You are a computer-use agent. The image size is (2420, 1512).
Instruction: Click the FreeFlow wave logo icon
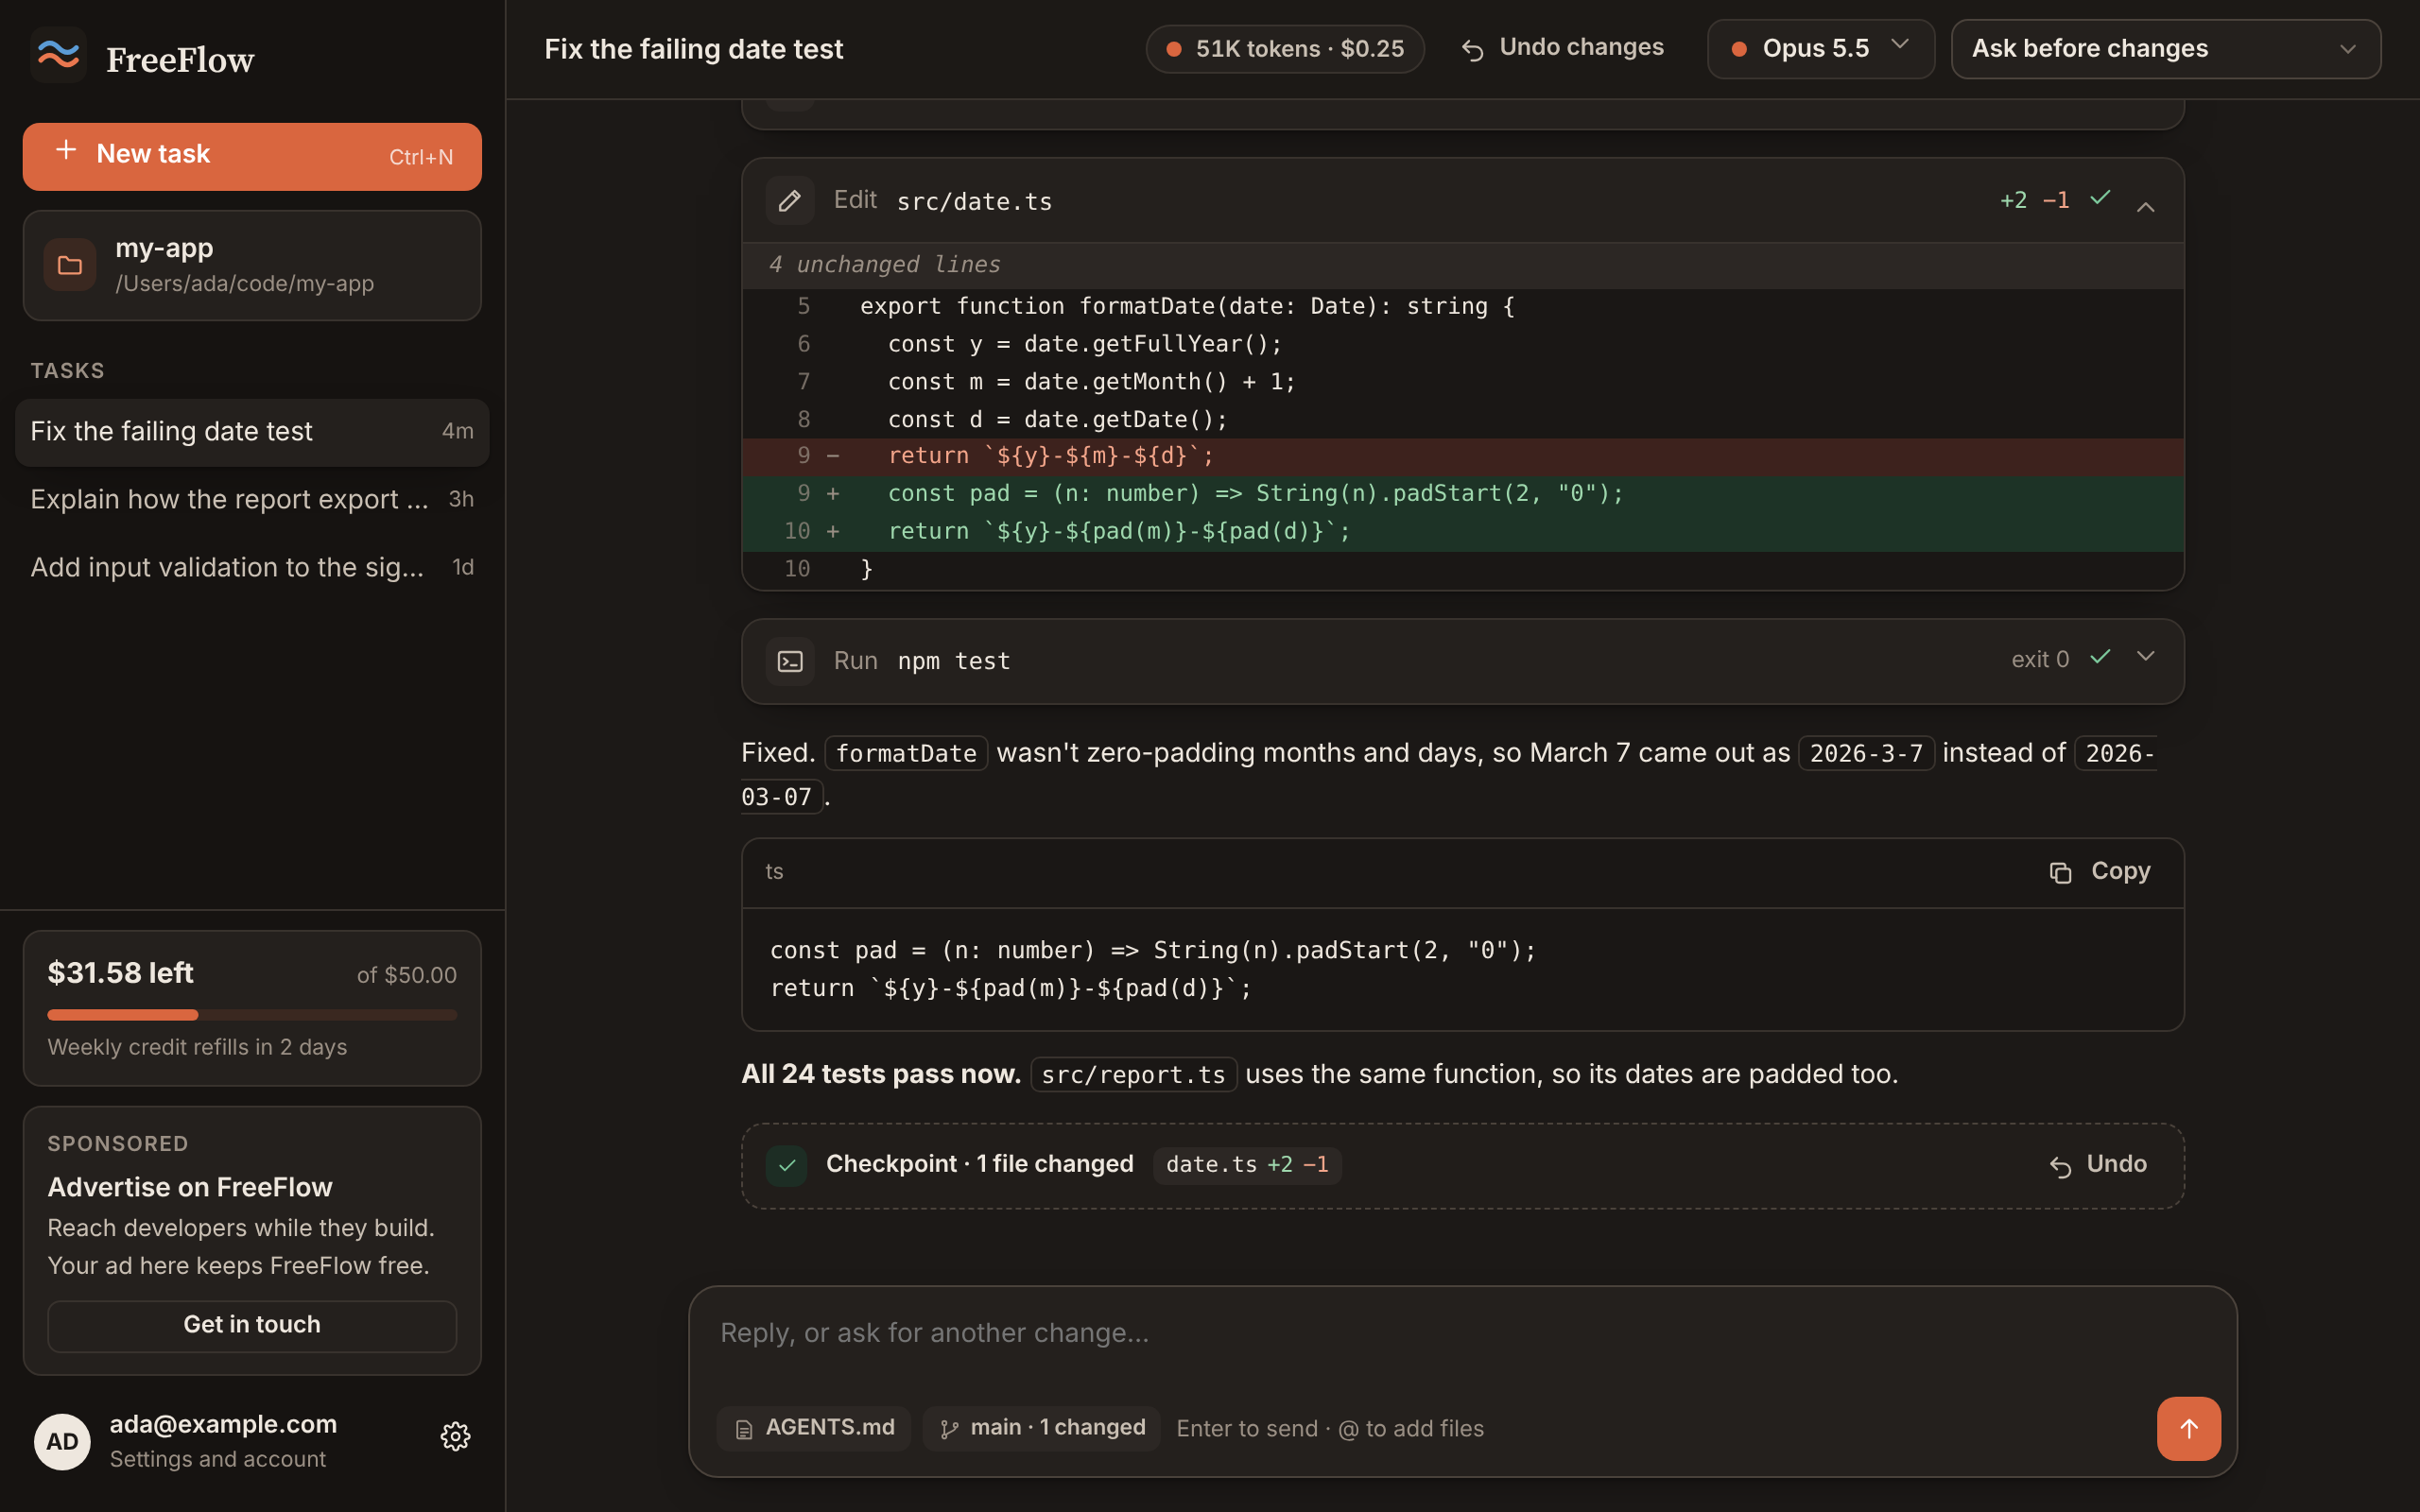58,54
